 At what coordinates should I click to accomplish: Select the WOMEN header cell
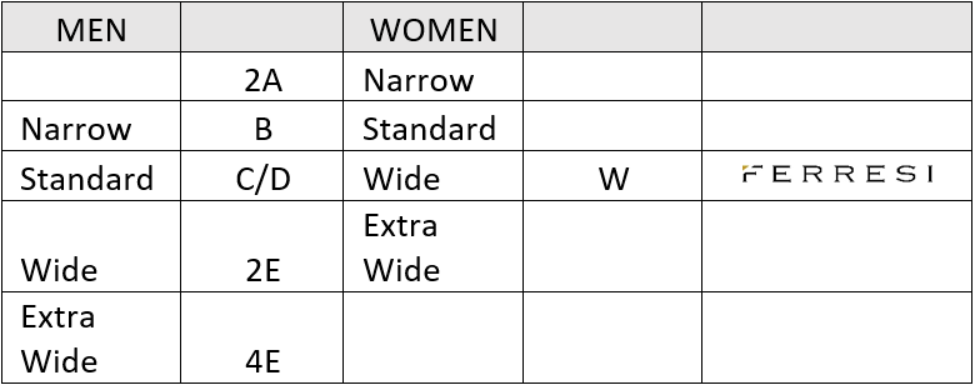coord(433,27)
